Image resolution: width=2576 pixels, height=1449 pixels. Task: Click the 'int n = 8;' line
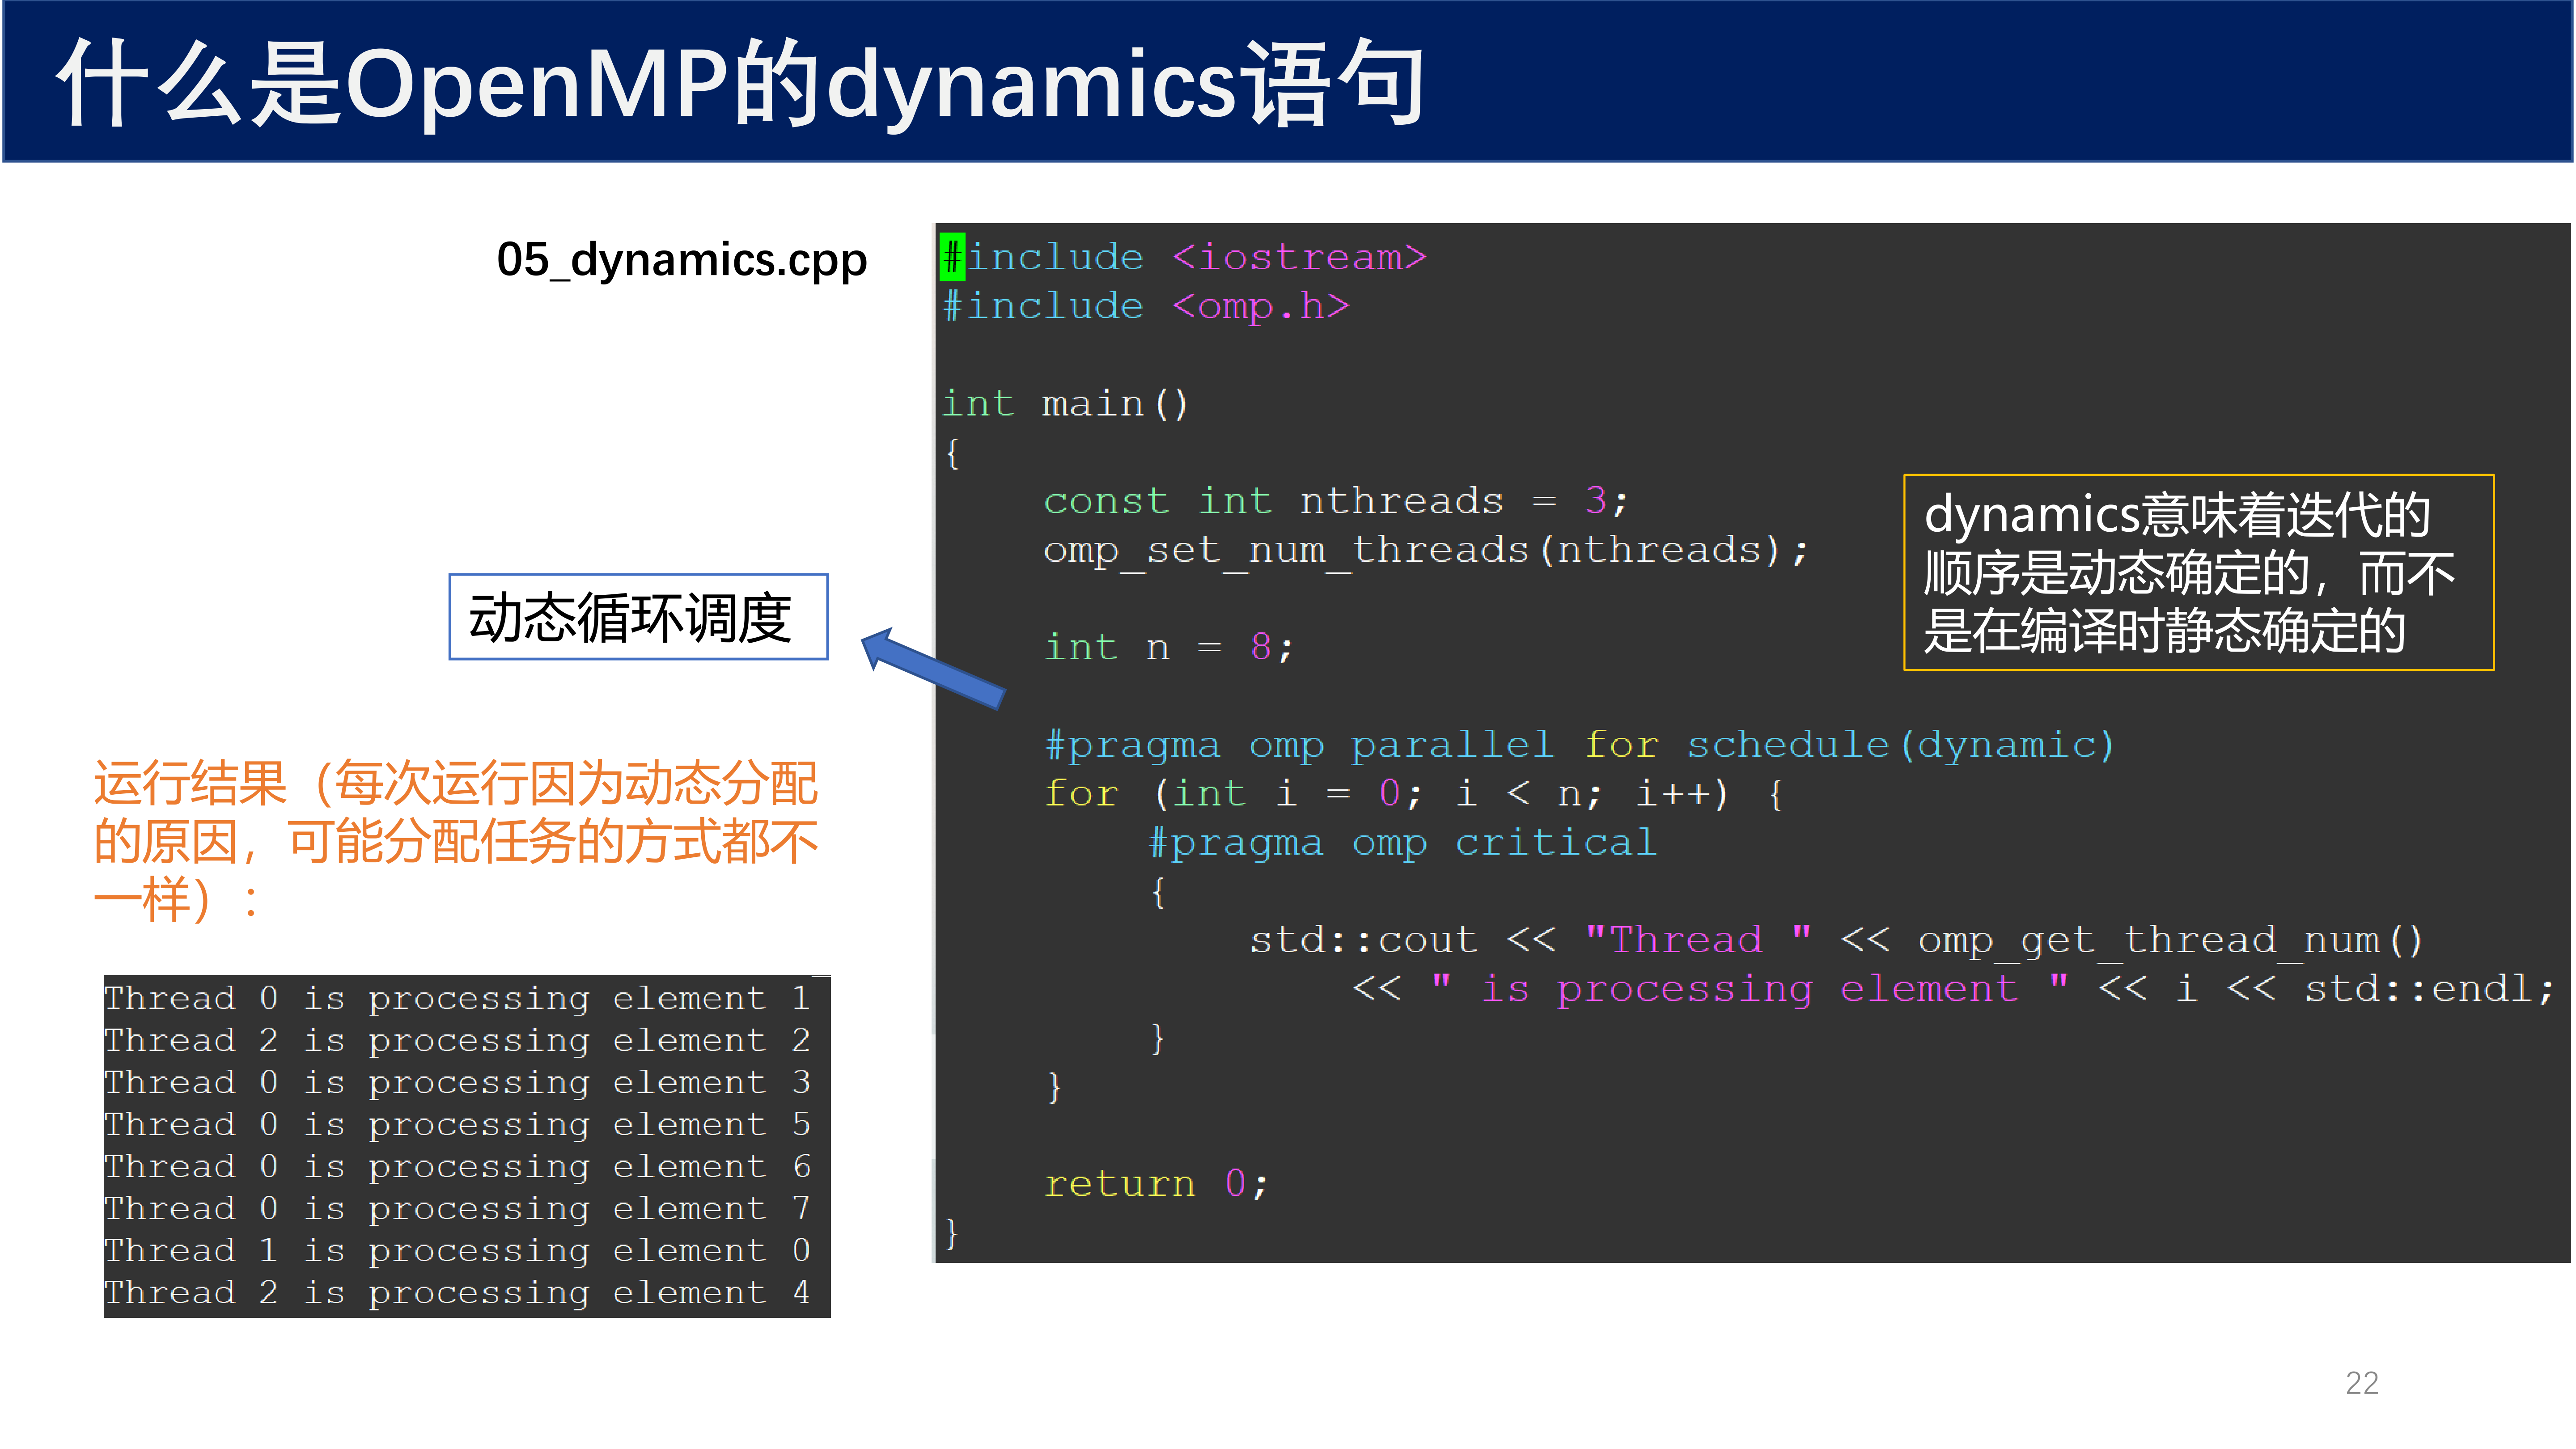pyautogui.click(x=1169, y=647)
